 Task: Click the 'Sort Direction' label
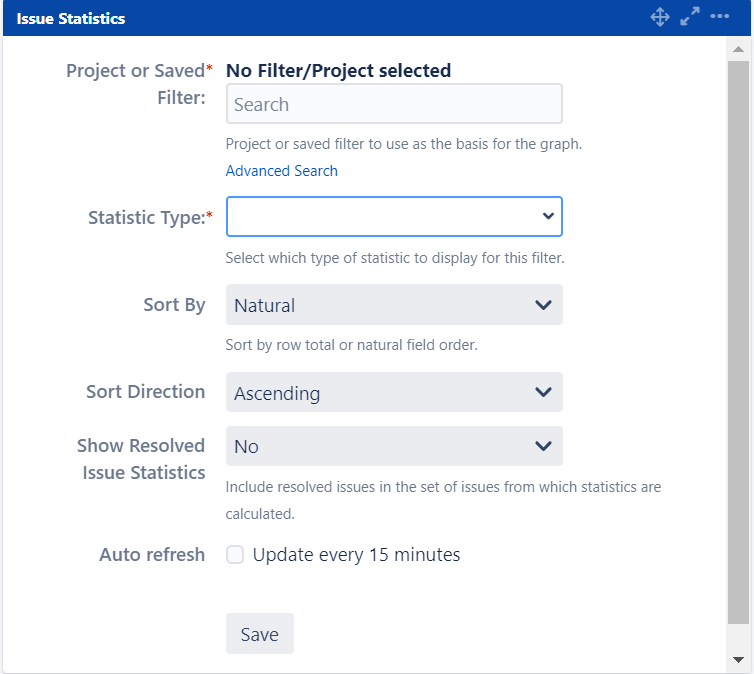pyautogui.click(x=146, y=392)
